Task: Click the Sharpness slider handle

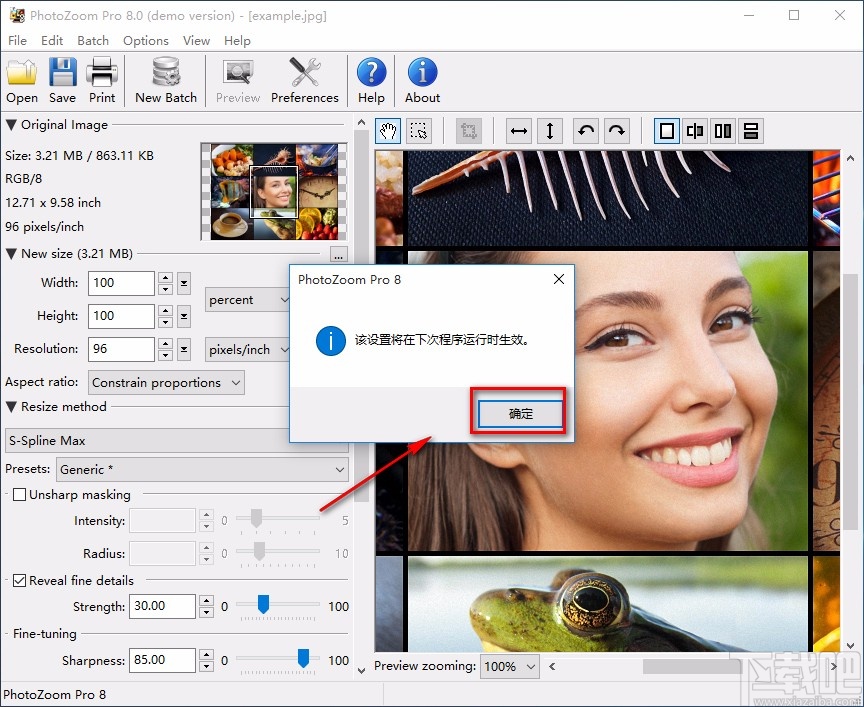Action: pyautogui.click(x=303, y=658)
